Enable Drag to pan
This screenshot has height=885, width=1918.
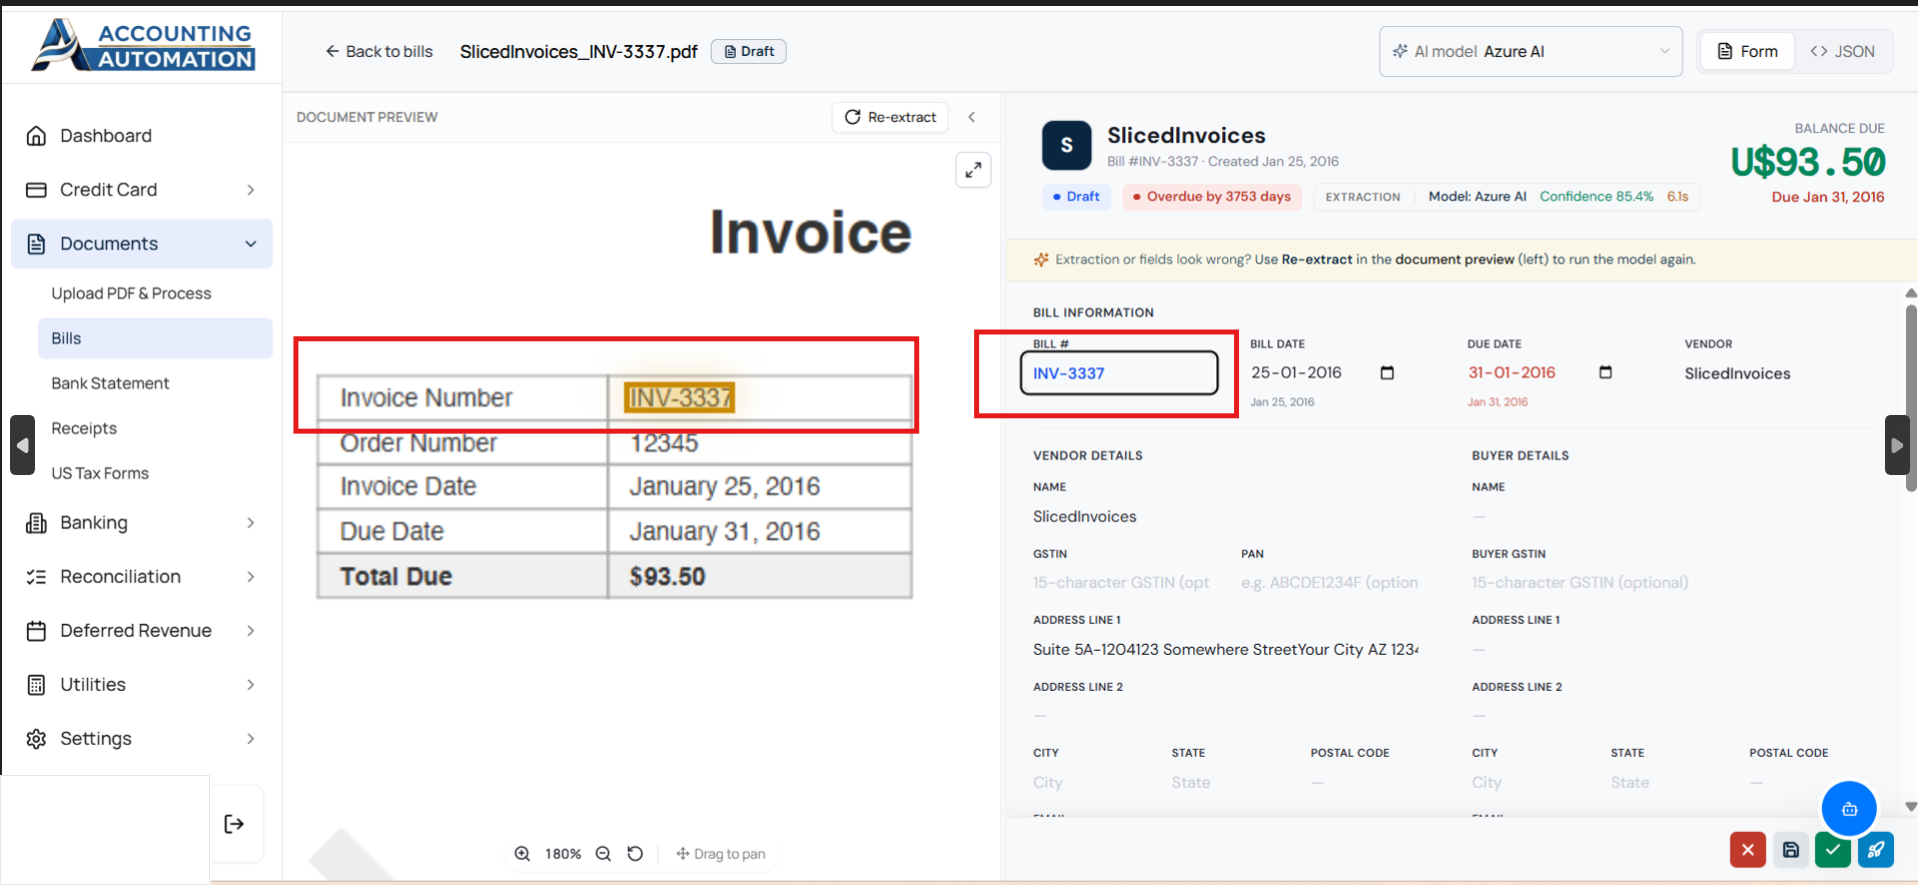720,854
